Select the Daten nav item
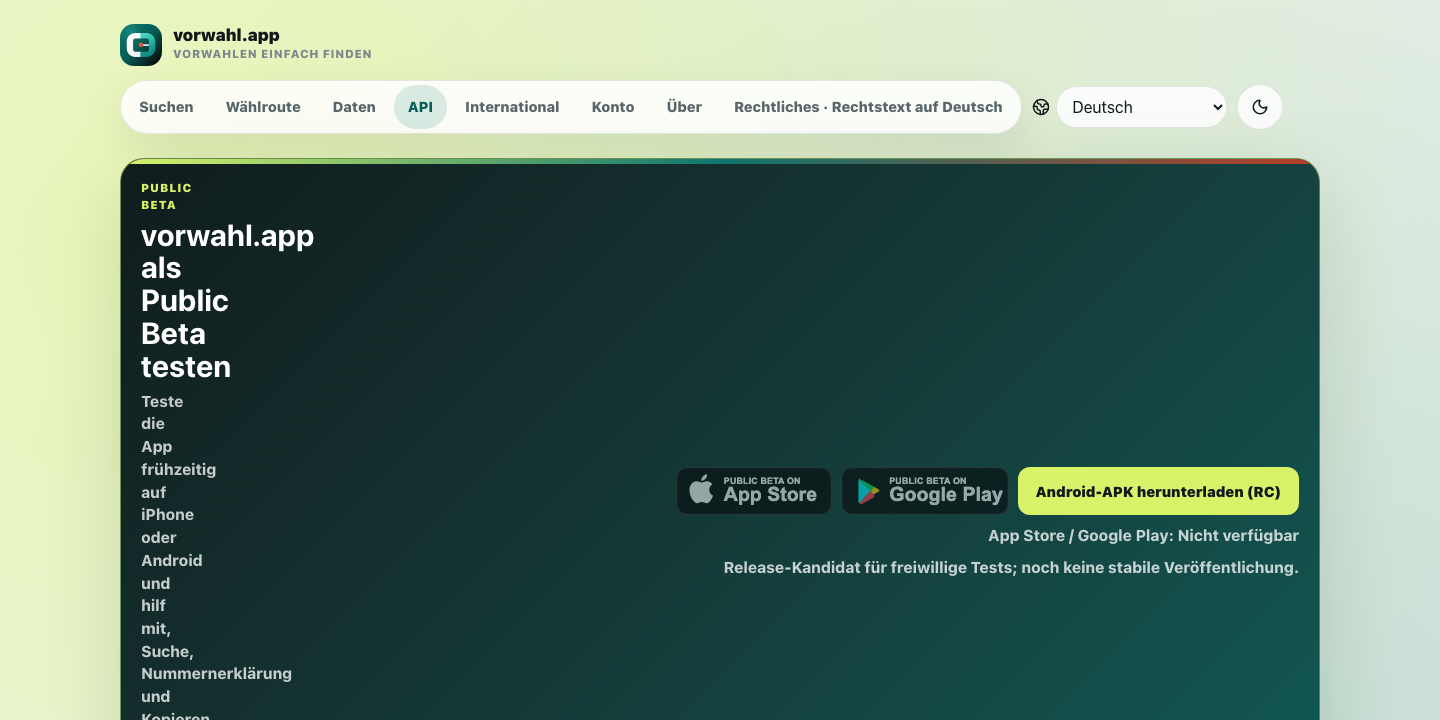Viewport: 1440px width, 720px height. pyautogui.click(x=354, y=107)
